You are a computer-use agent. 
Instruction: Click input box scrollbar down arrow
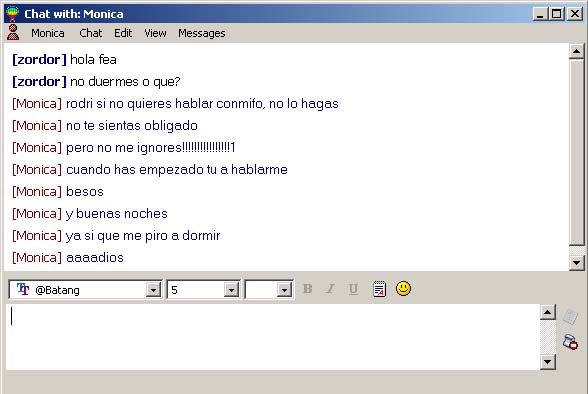pos(548,362)
